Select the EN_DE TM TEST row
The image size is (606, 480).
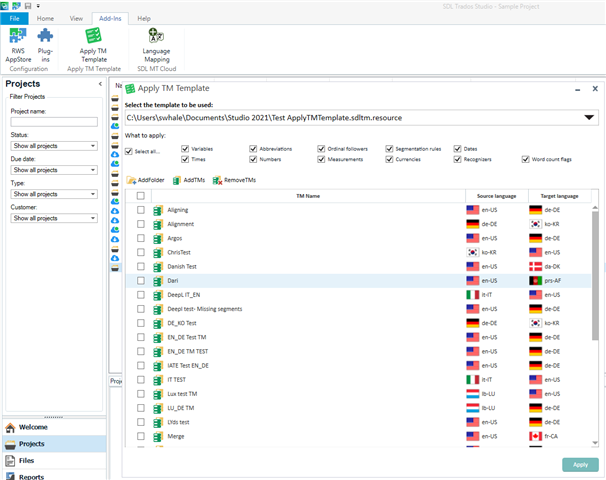[x=358, y=352]
